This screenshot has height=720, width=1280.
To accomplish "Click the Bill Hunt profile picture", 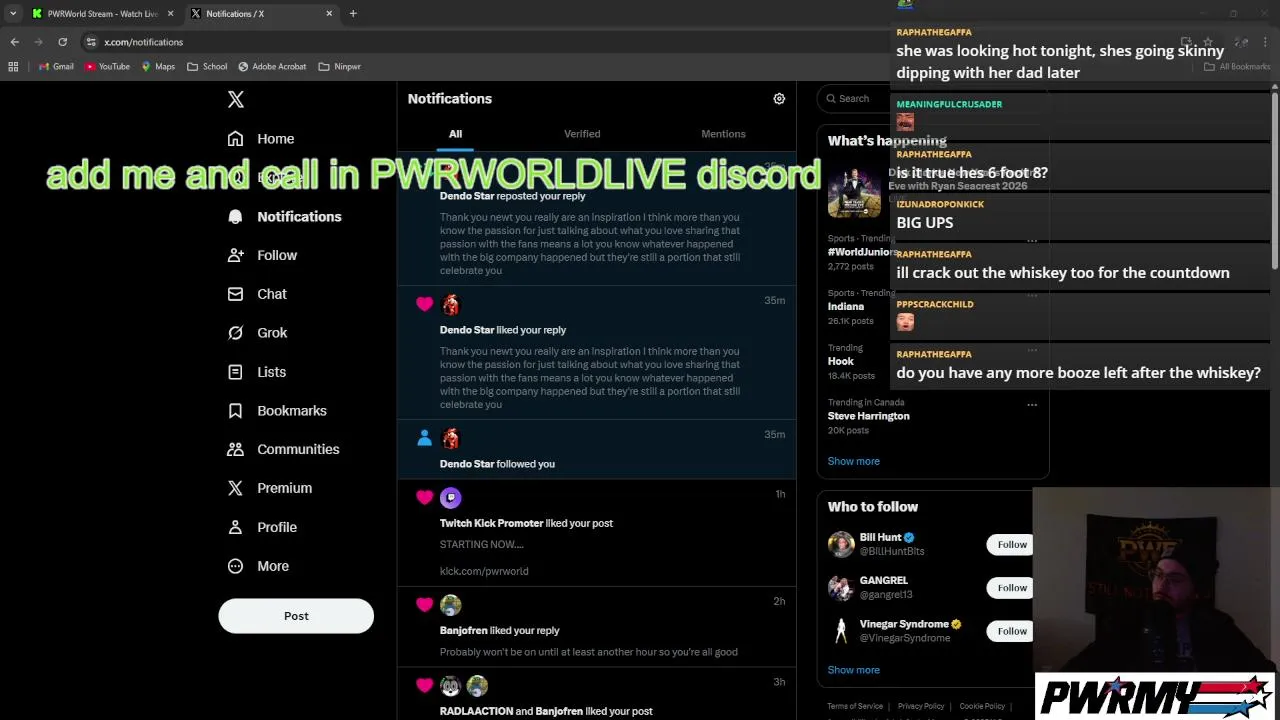I will pos(841,544).
